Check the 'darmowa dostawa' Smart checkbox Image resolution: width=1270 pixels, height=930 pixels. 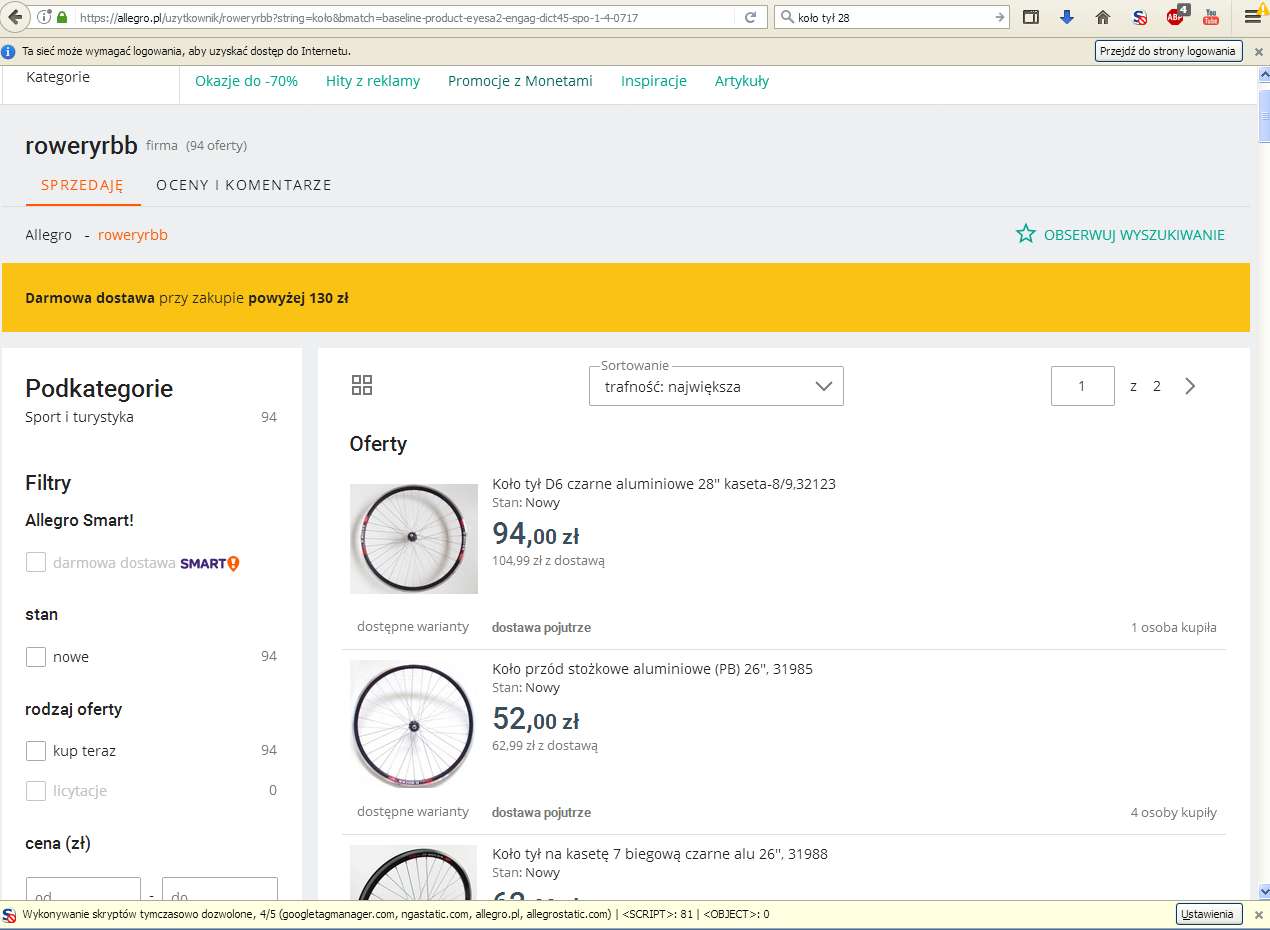[36, 563]
